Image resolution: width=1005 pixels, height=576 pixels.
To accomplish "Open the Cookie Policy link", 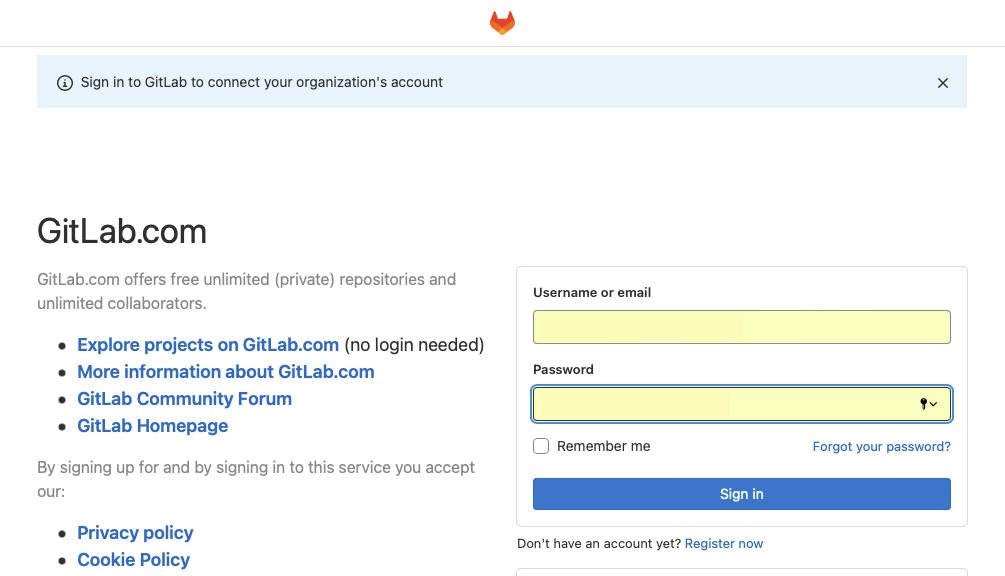I will click(x=133, y=559).
